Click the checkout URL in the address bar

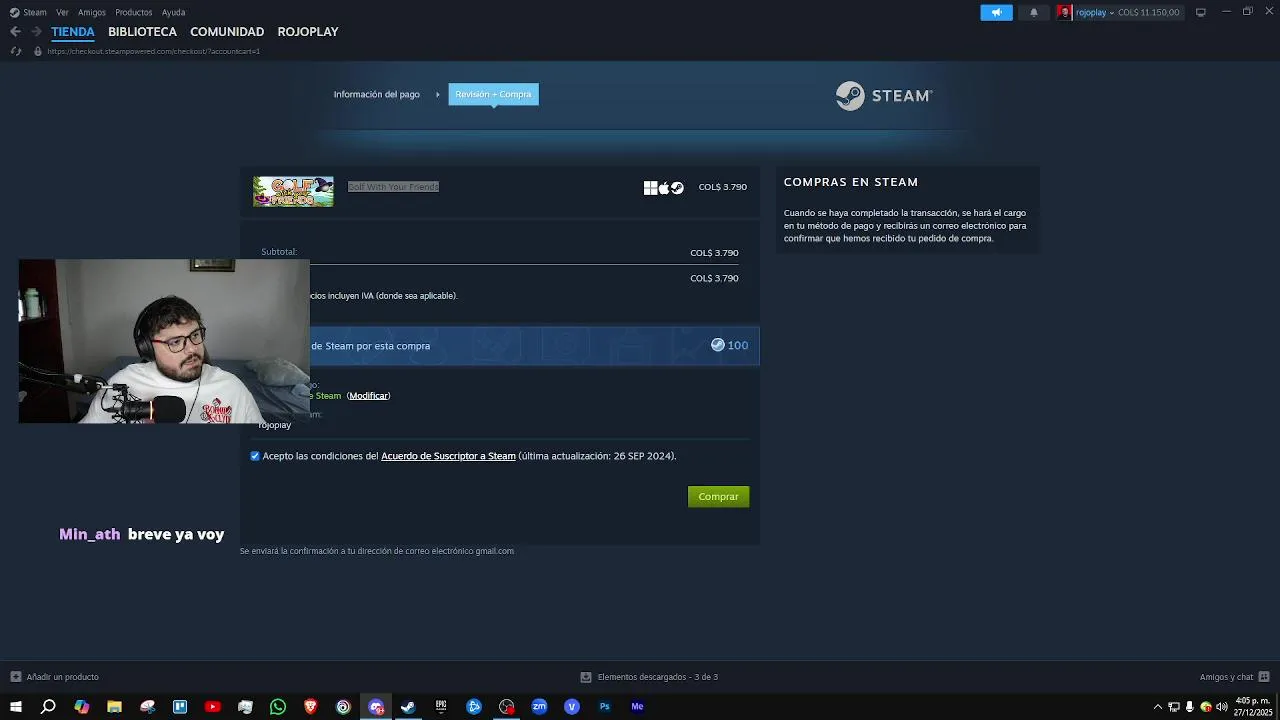(x=153, y=51)
